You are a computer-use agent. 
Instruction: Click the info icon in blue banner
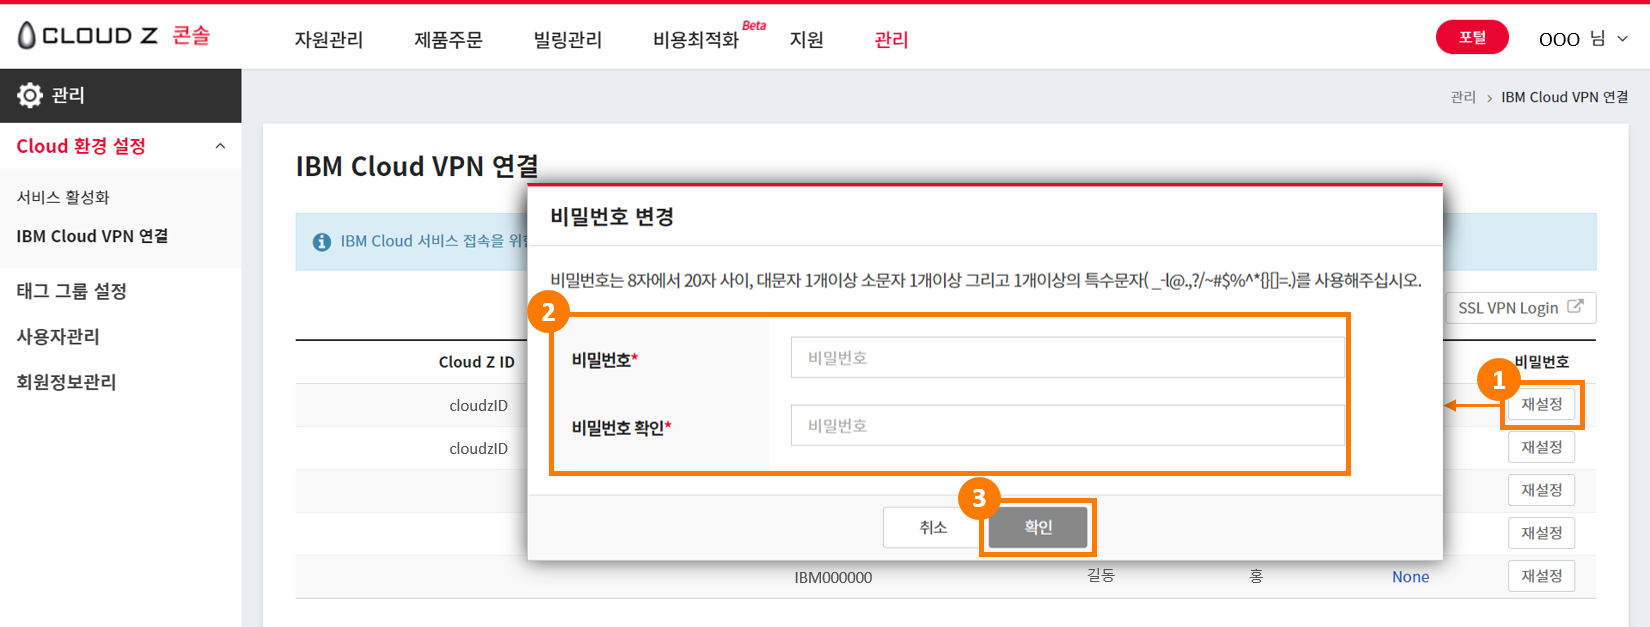(322, 242)
